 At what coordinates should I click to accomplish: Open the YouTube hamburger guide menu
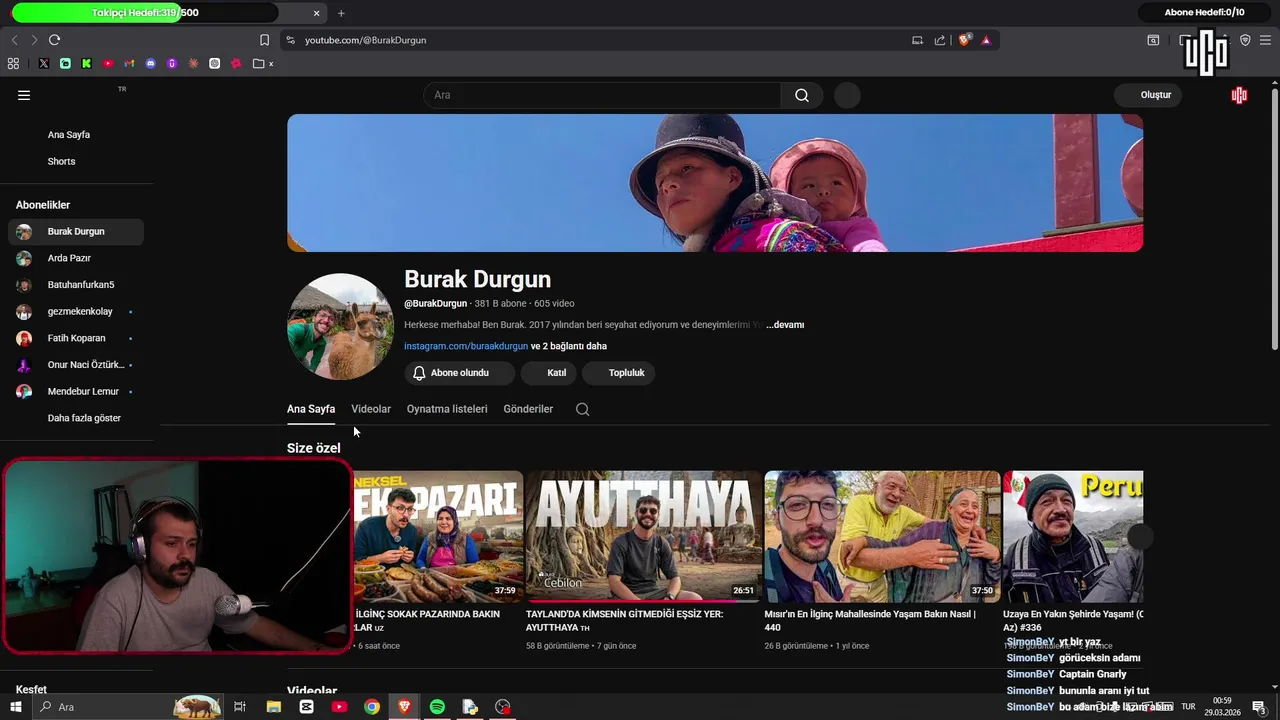24,95
